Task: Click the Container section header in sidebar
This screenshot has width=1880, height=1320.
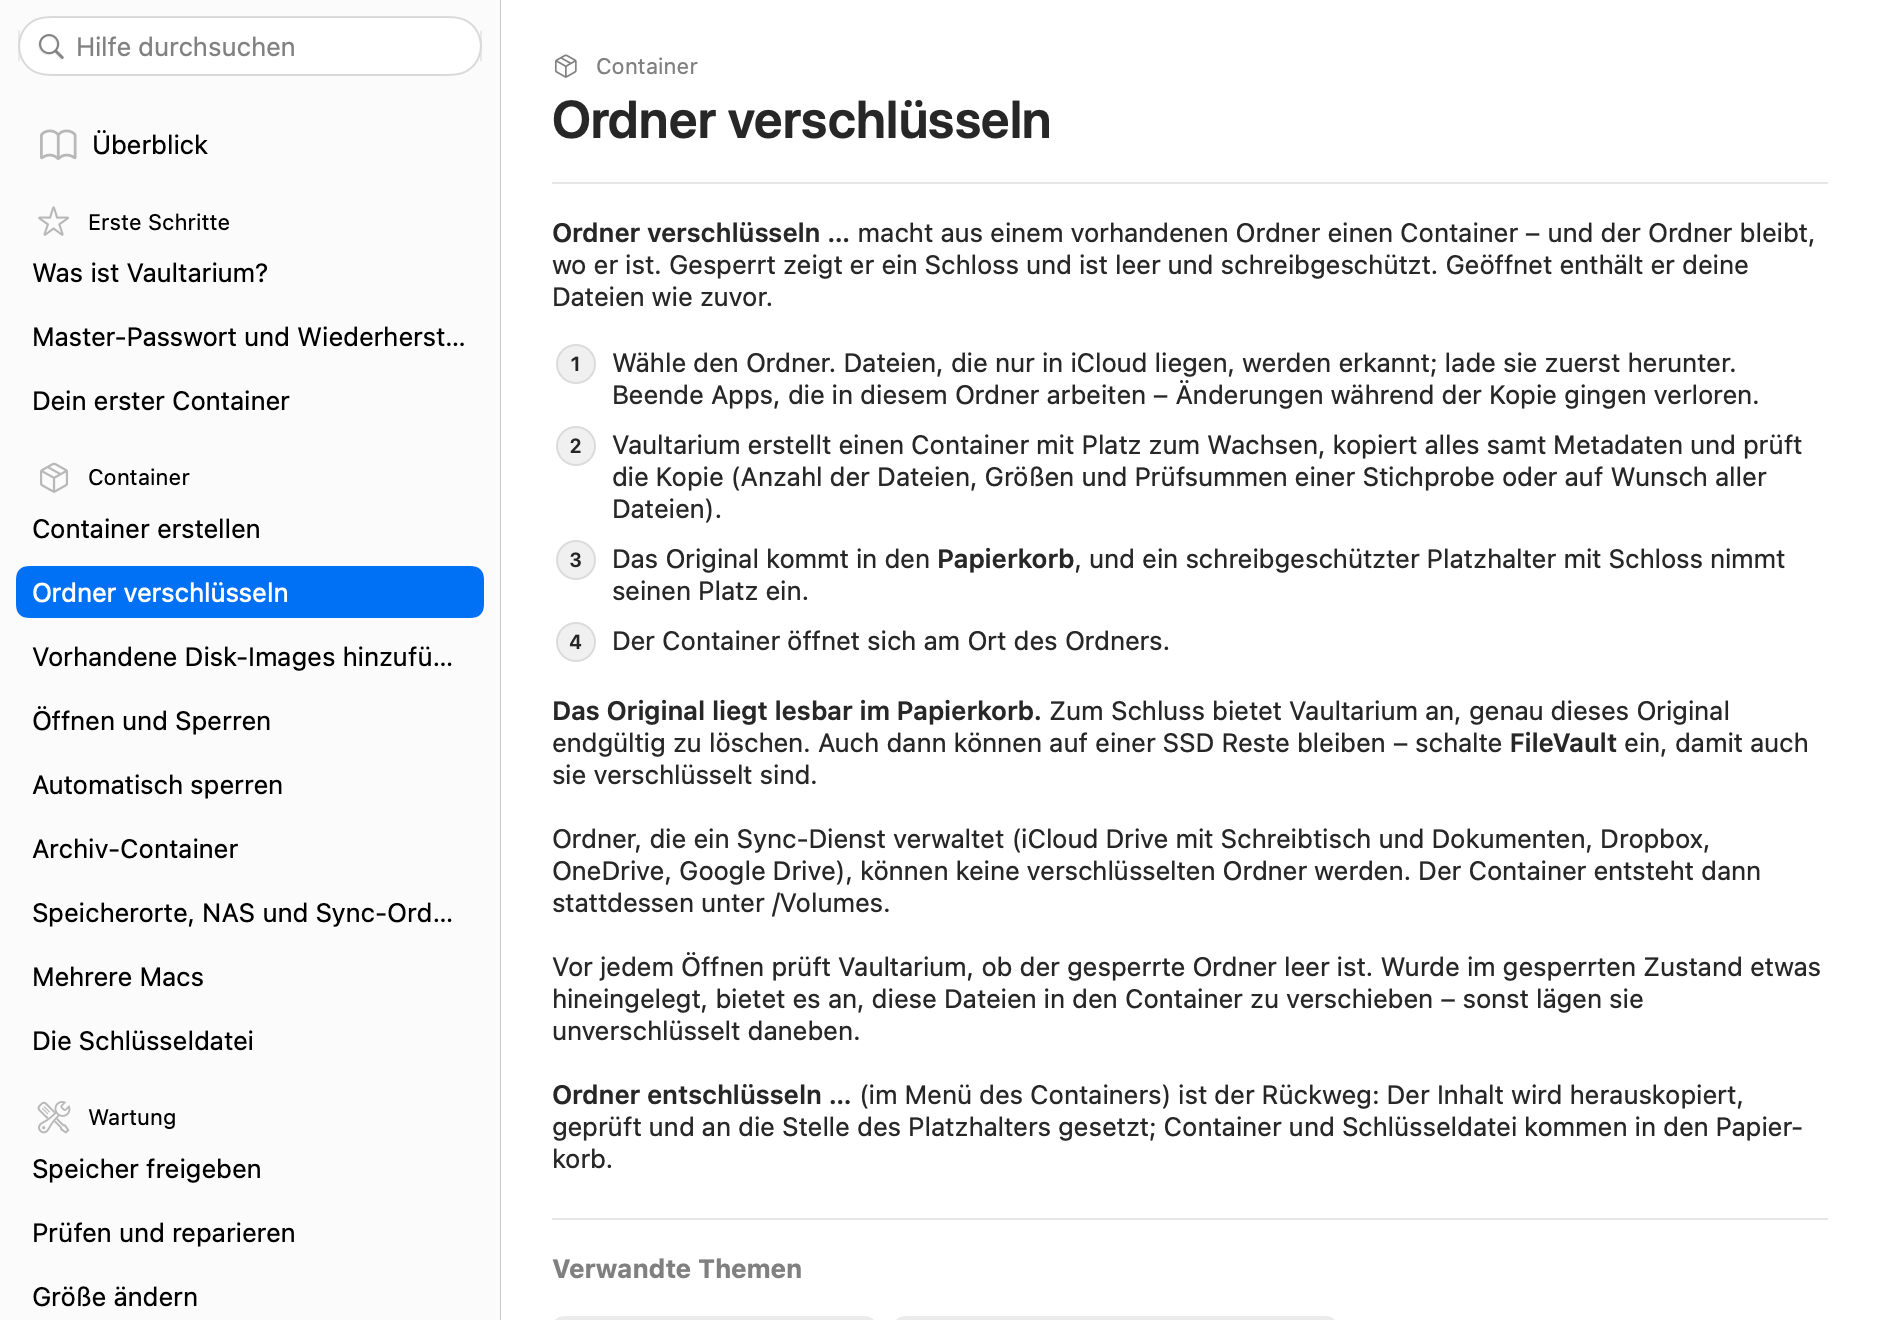Action: click(x=139, y=477)
